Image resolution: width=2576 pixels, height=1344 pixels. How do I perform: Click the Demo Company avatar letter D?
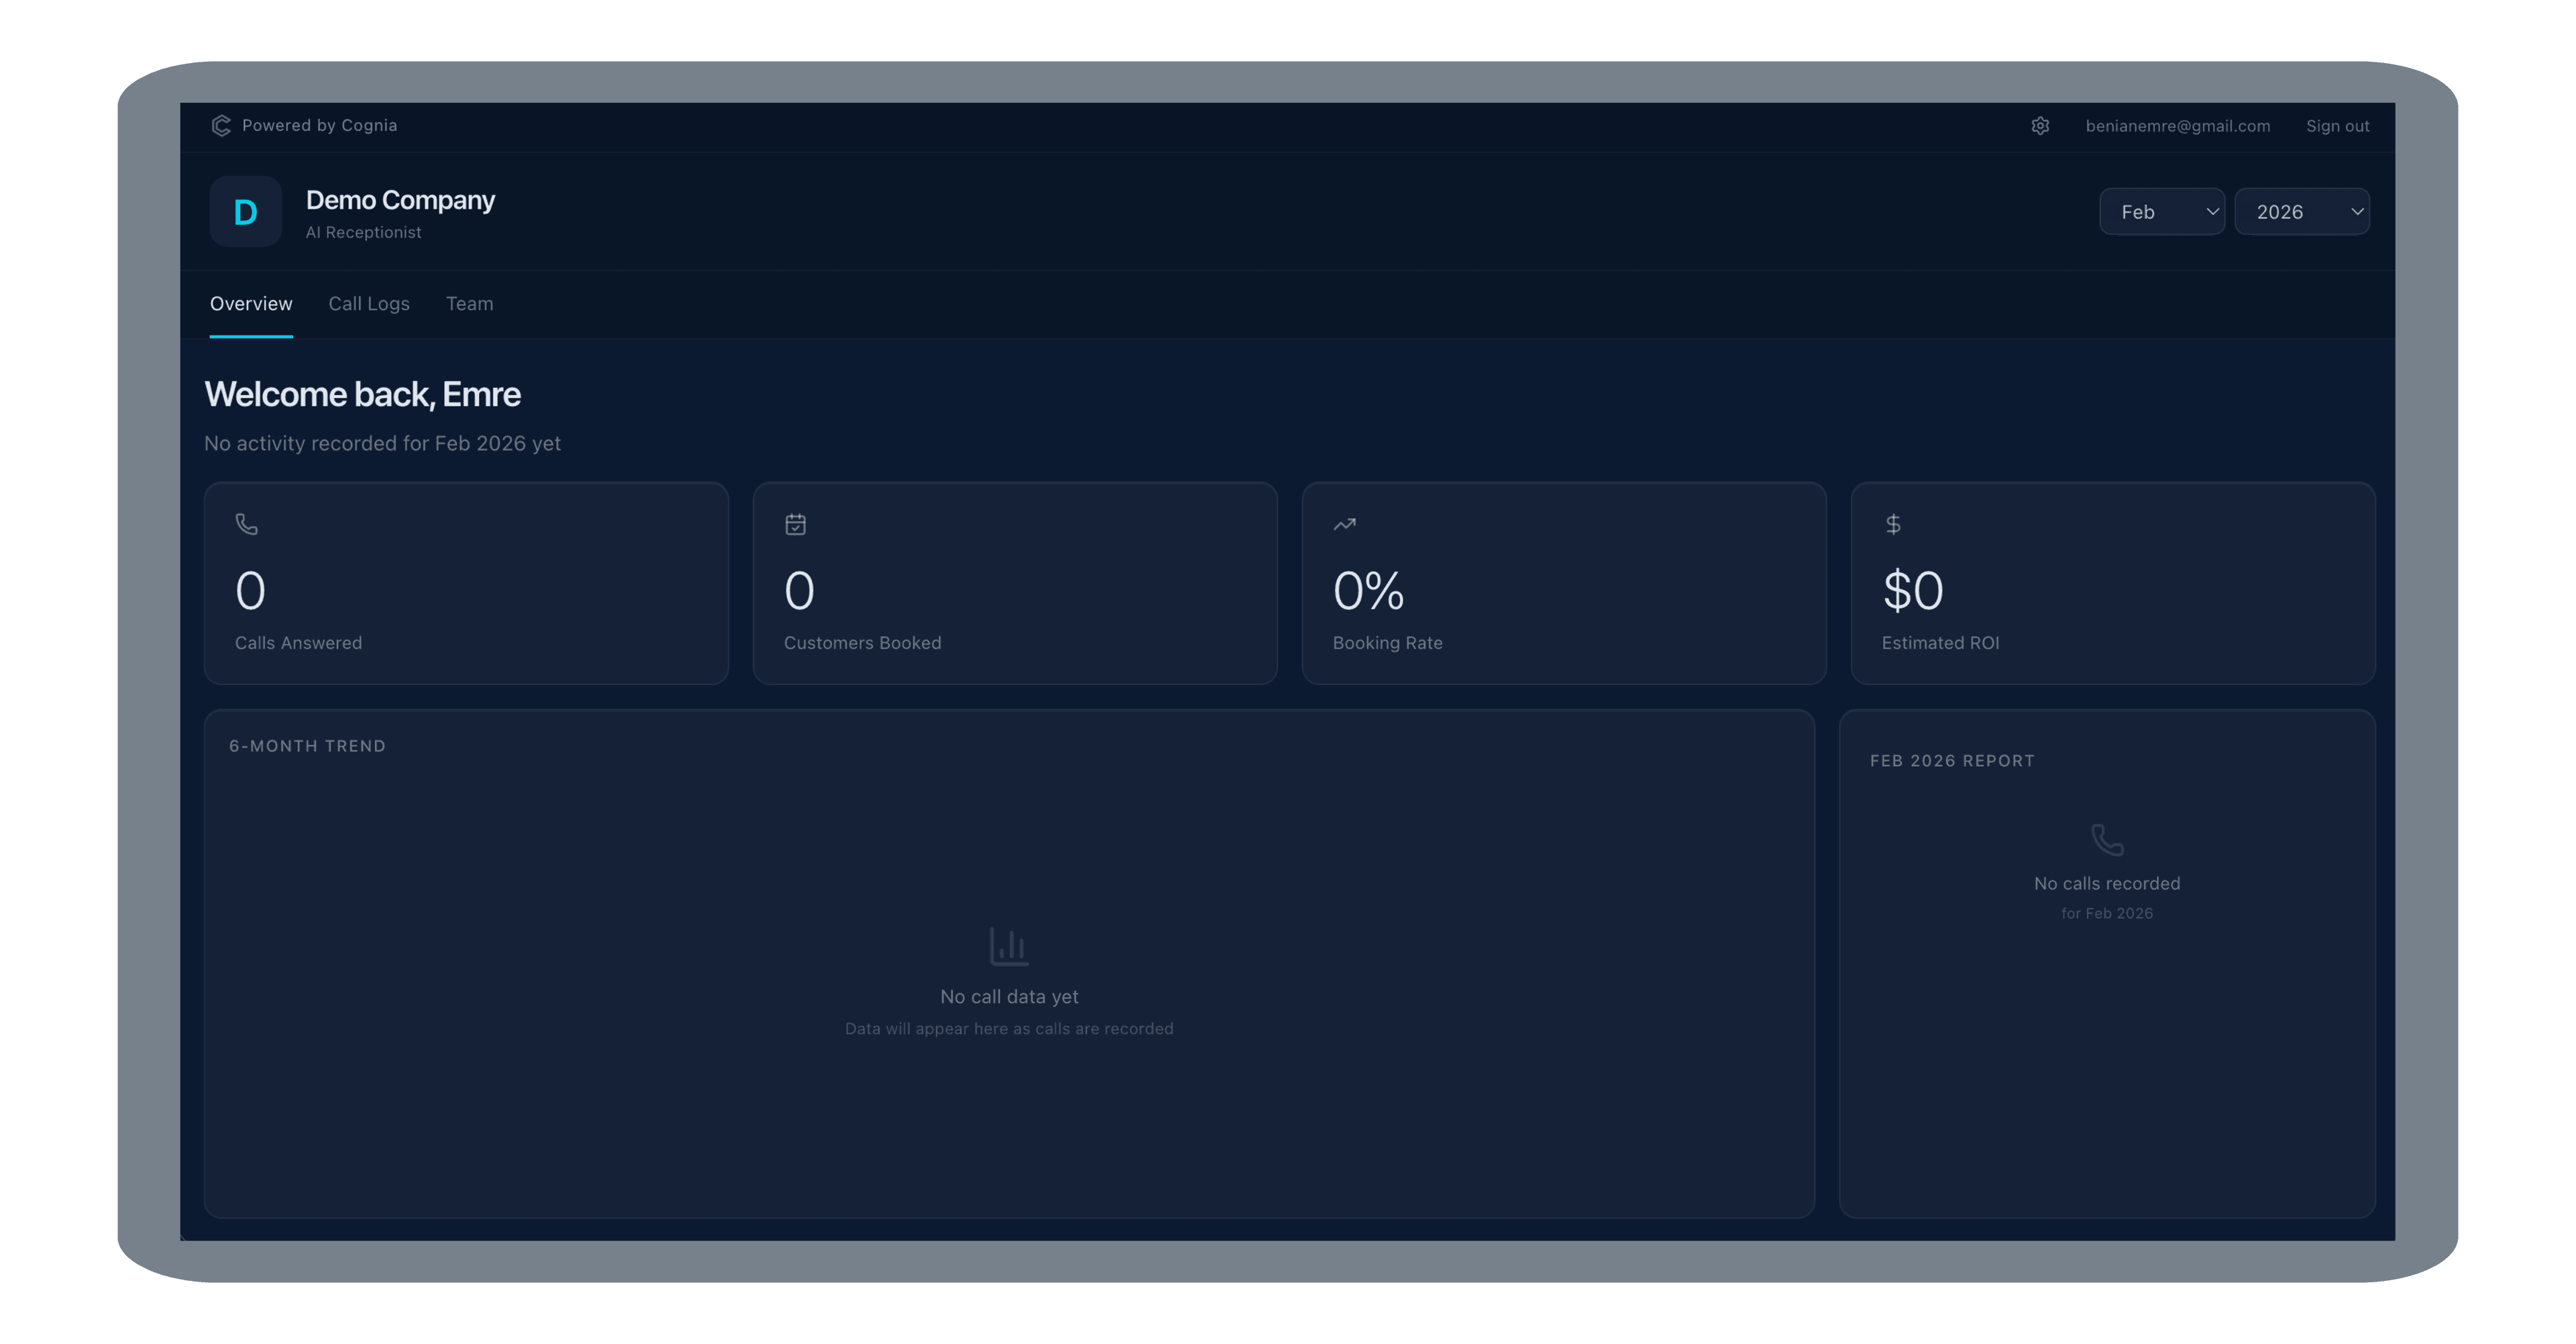point(245,211)
